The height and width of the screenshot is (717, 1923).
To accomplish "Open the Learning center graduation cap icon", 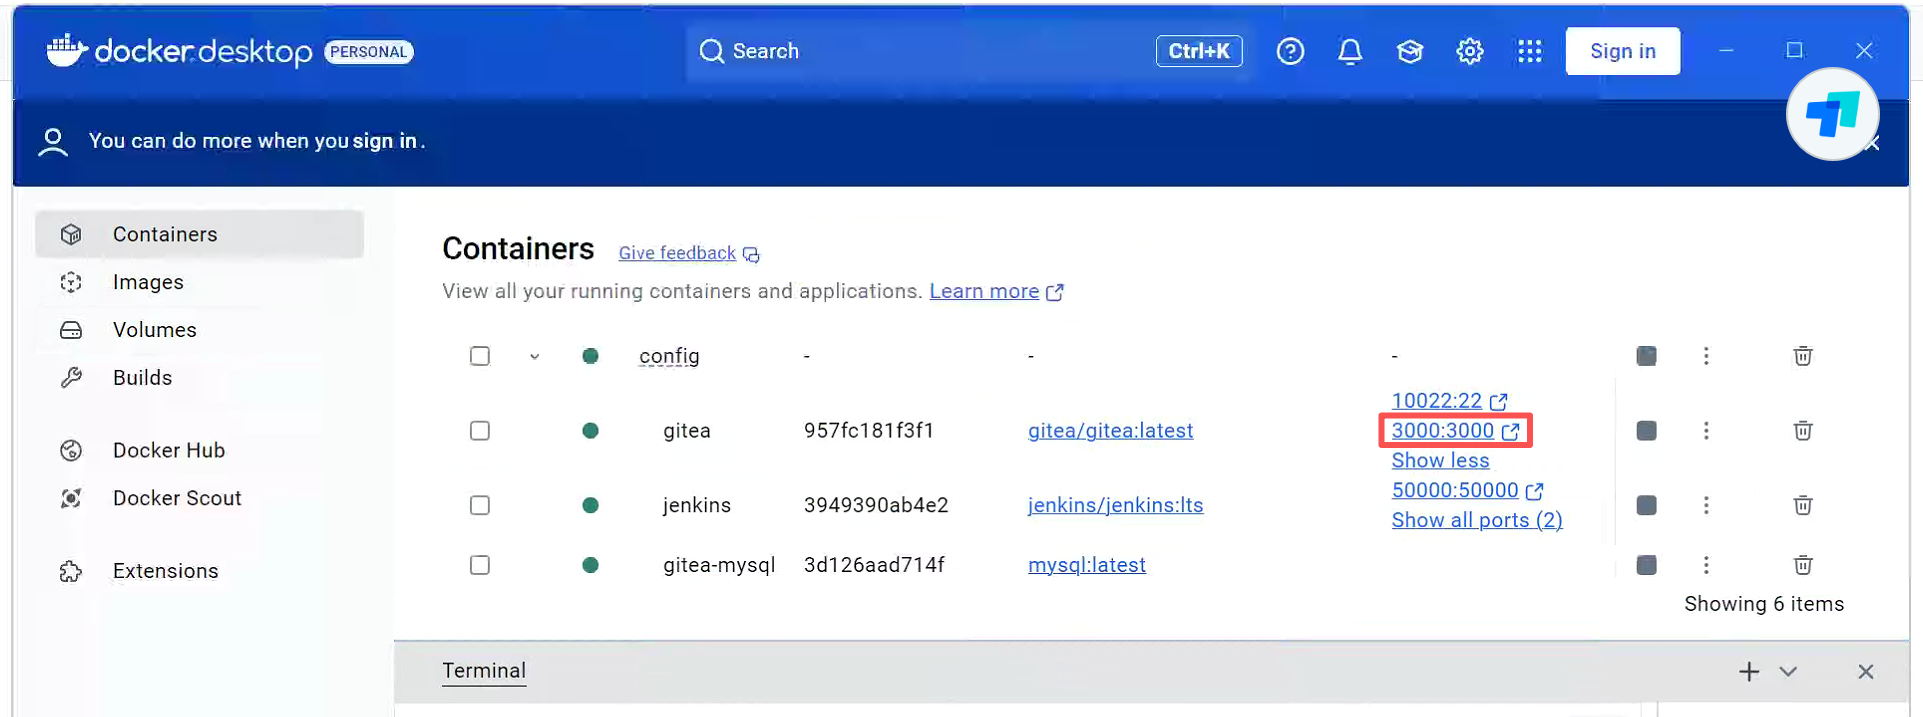I will pos(1410,51).
